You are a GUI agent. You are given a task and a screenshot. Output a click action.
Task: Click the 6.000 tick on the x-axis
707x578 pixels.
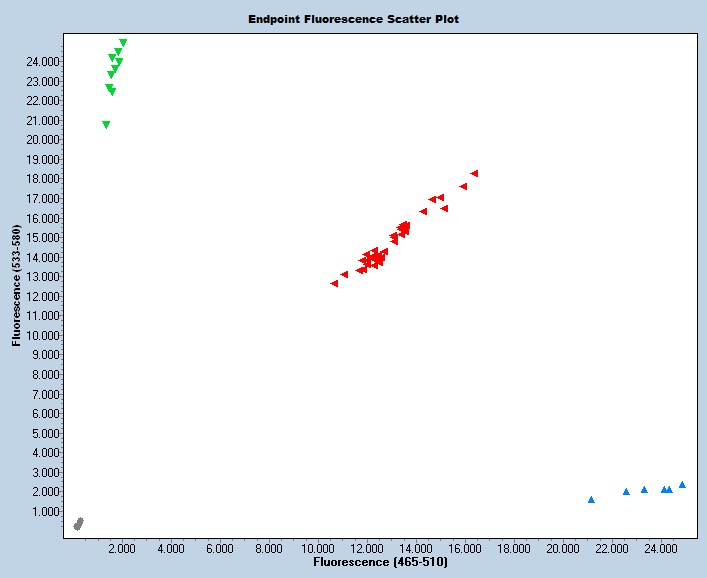tap(220, 549)
